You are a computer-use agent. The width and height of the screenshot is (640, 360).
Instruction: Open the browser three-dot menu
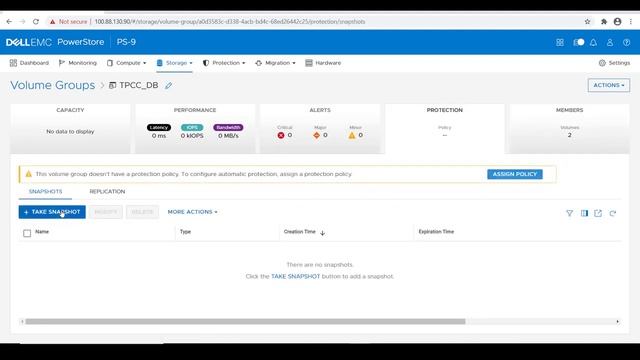pyautogui.click(x=631, y=22)
